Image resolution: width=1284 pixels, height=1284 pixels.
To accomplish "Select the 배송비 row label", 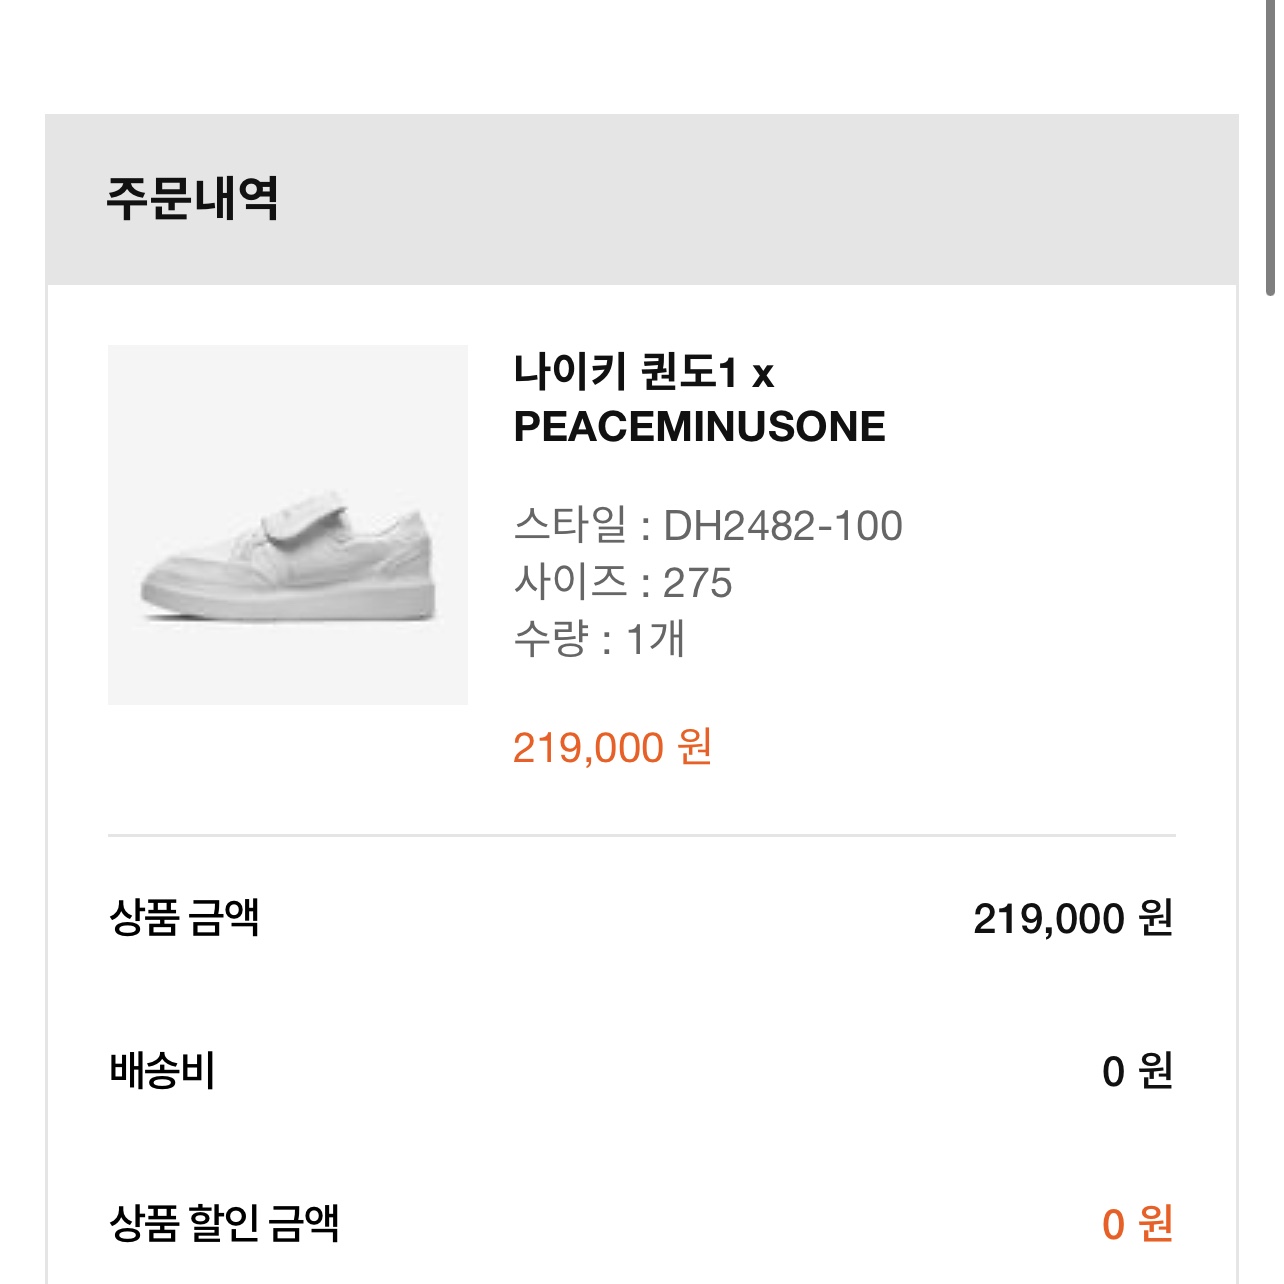I will coord(162,1071).
